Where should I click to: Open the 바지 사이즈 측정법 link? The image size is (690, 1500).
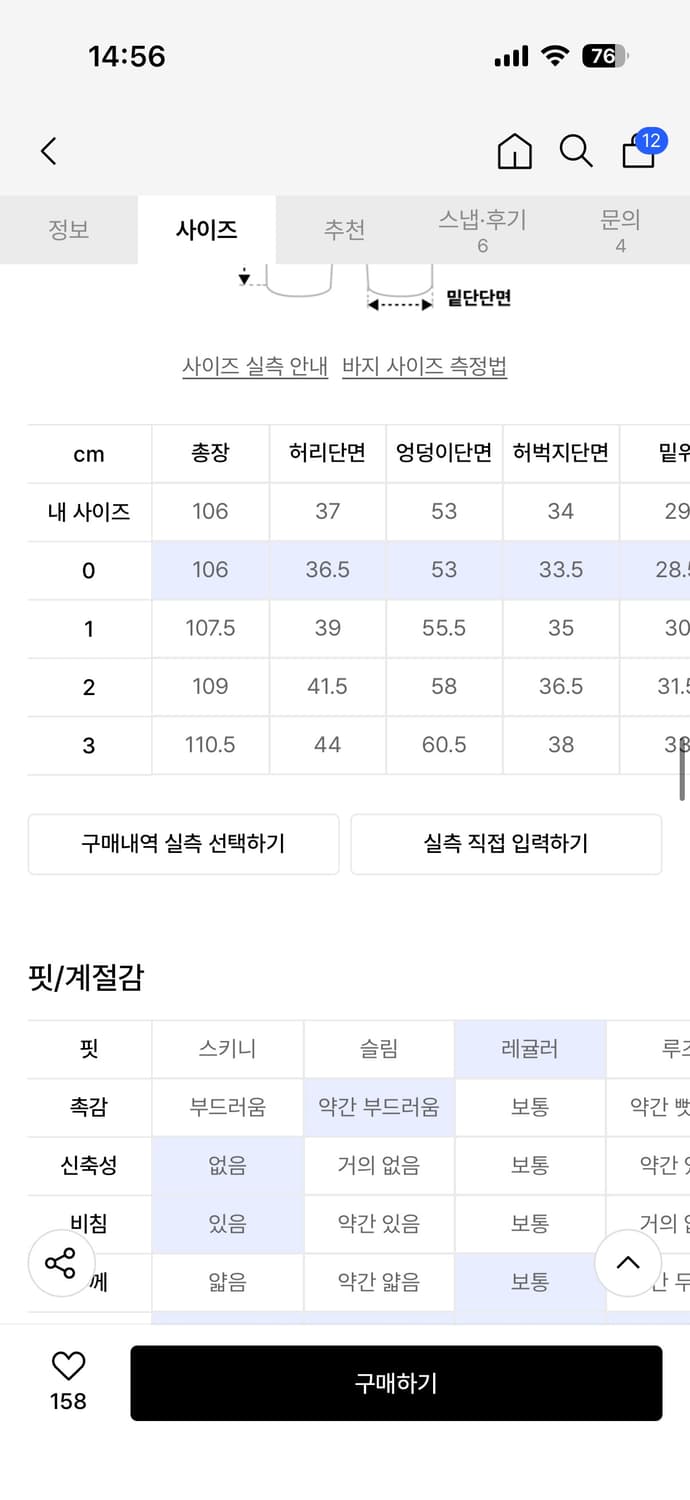tap(424, 367)
